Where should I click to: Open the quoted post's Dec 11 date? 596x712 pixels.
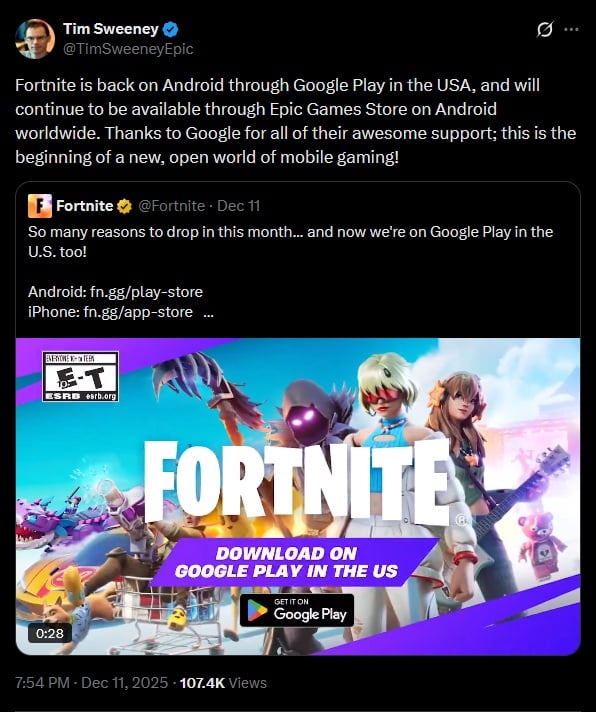coord(238,206)
